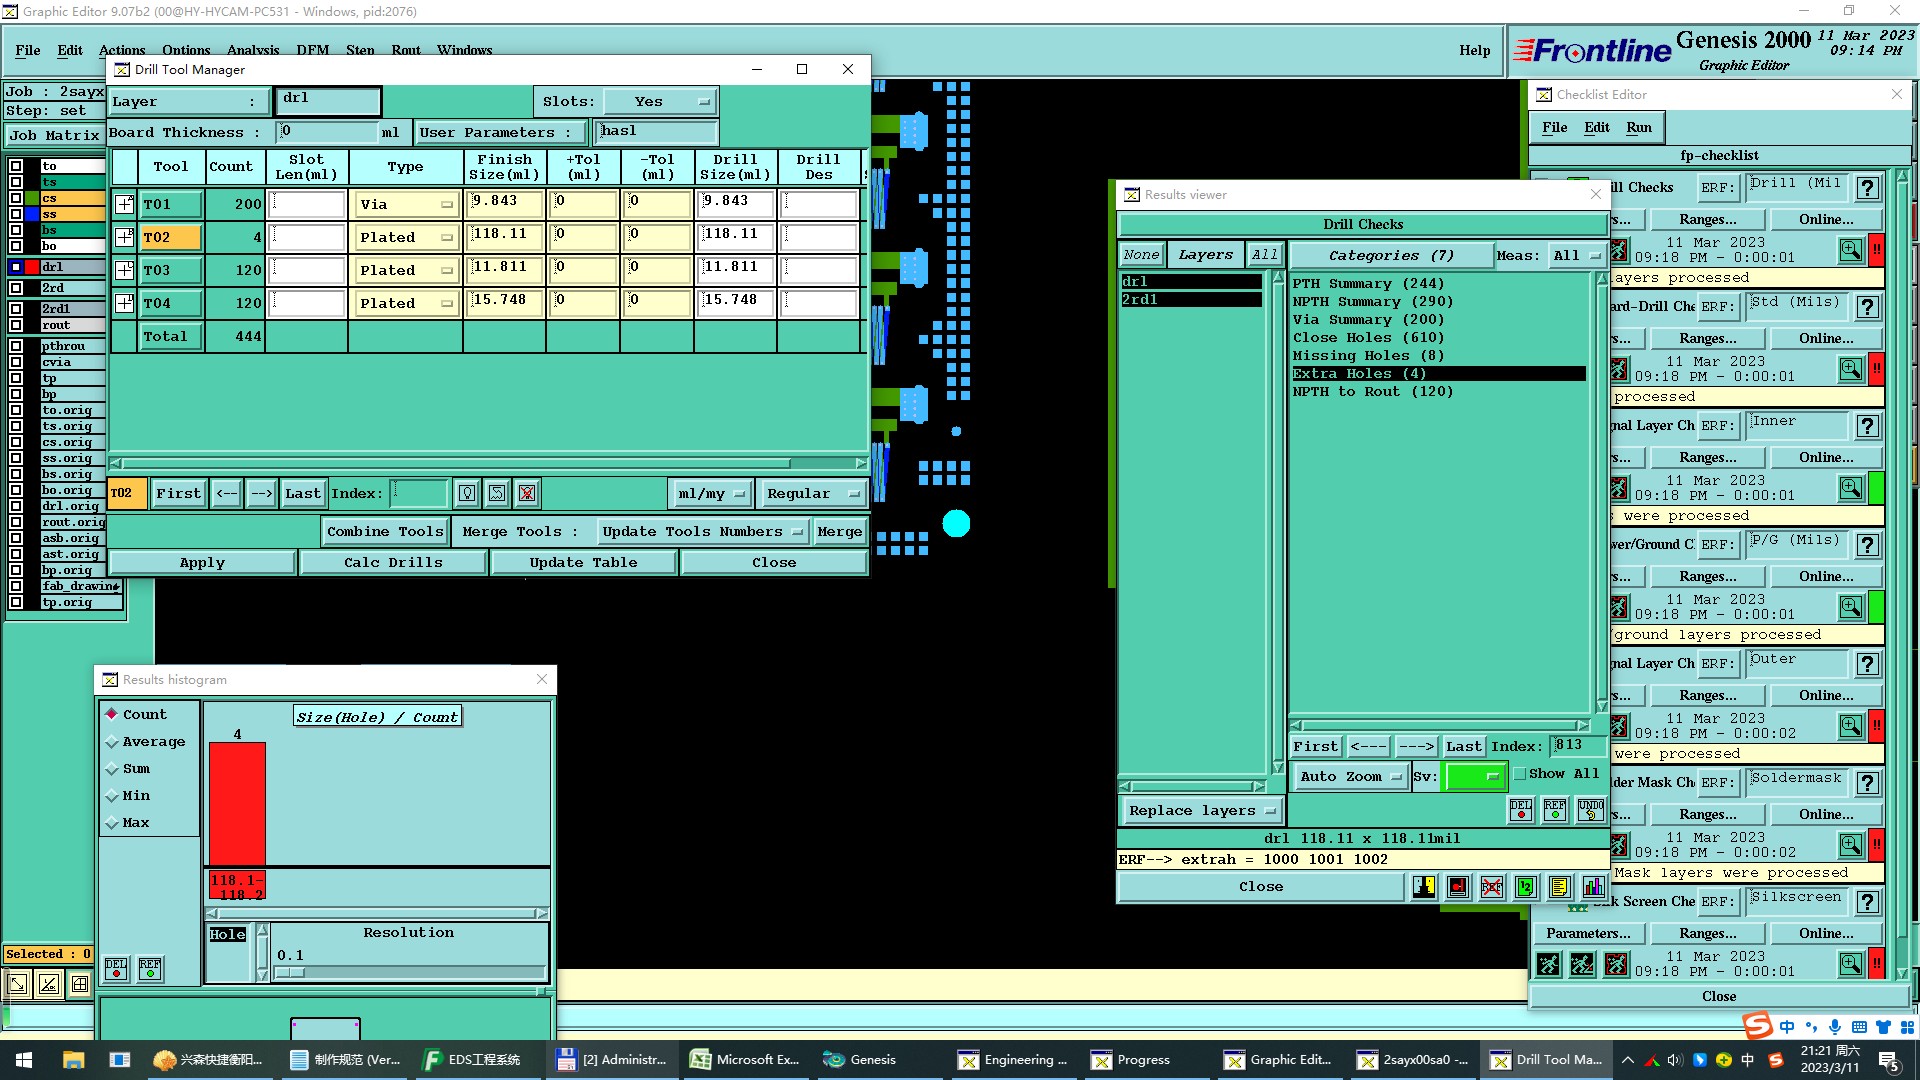Click the crossed-out REF icon in Results viewer
The width and height of the screenshot is (1920, 1080).
tap(1492, 886)
